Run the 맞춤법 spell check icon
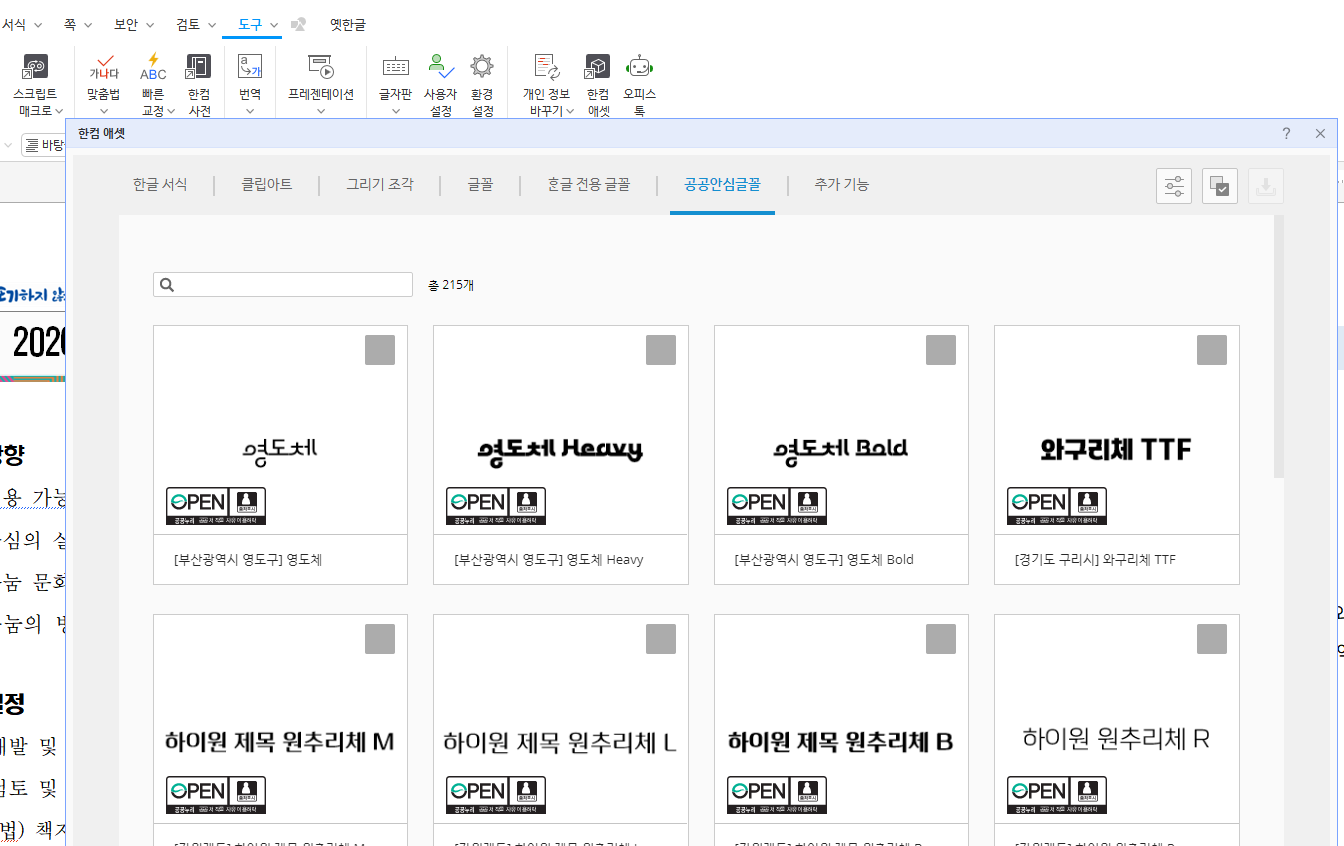The height and width of the screenshot is (846, 1344). point(104,67)
